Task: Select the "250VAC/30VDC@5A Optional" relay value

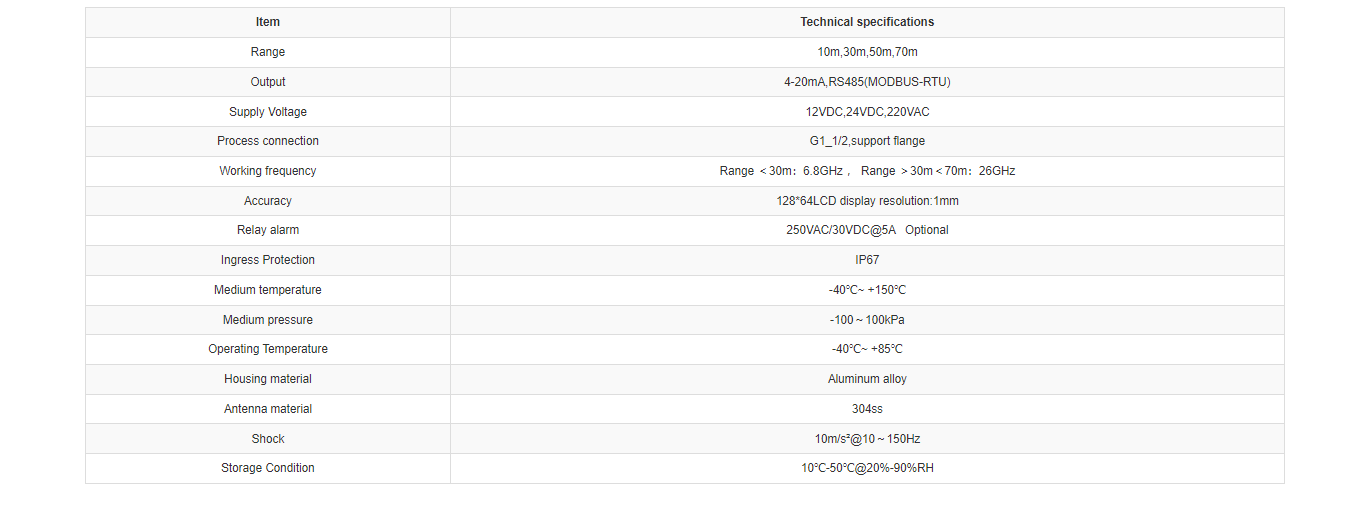Action: click(x=867, y=230)
